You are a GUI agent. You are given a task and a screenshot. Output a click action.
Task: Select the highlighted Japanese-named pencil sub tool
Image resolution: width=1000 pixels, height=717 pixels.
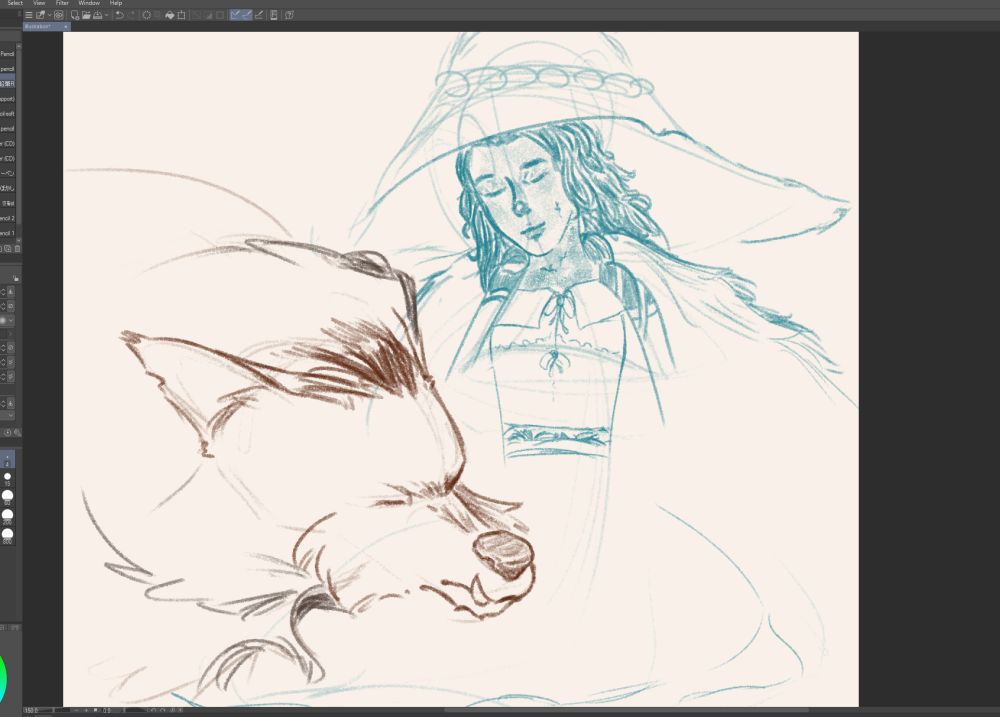click(x=8, y=84)
